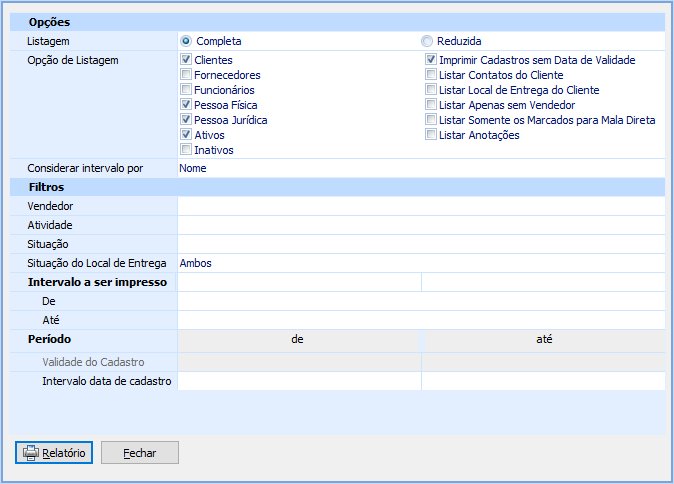This screenshot has width=674, height=484.
Task: Toggle the Pessoa Jurídica checkbox
Action: click(x=186, y=120)
